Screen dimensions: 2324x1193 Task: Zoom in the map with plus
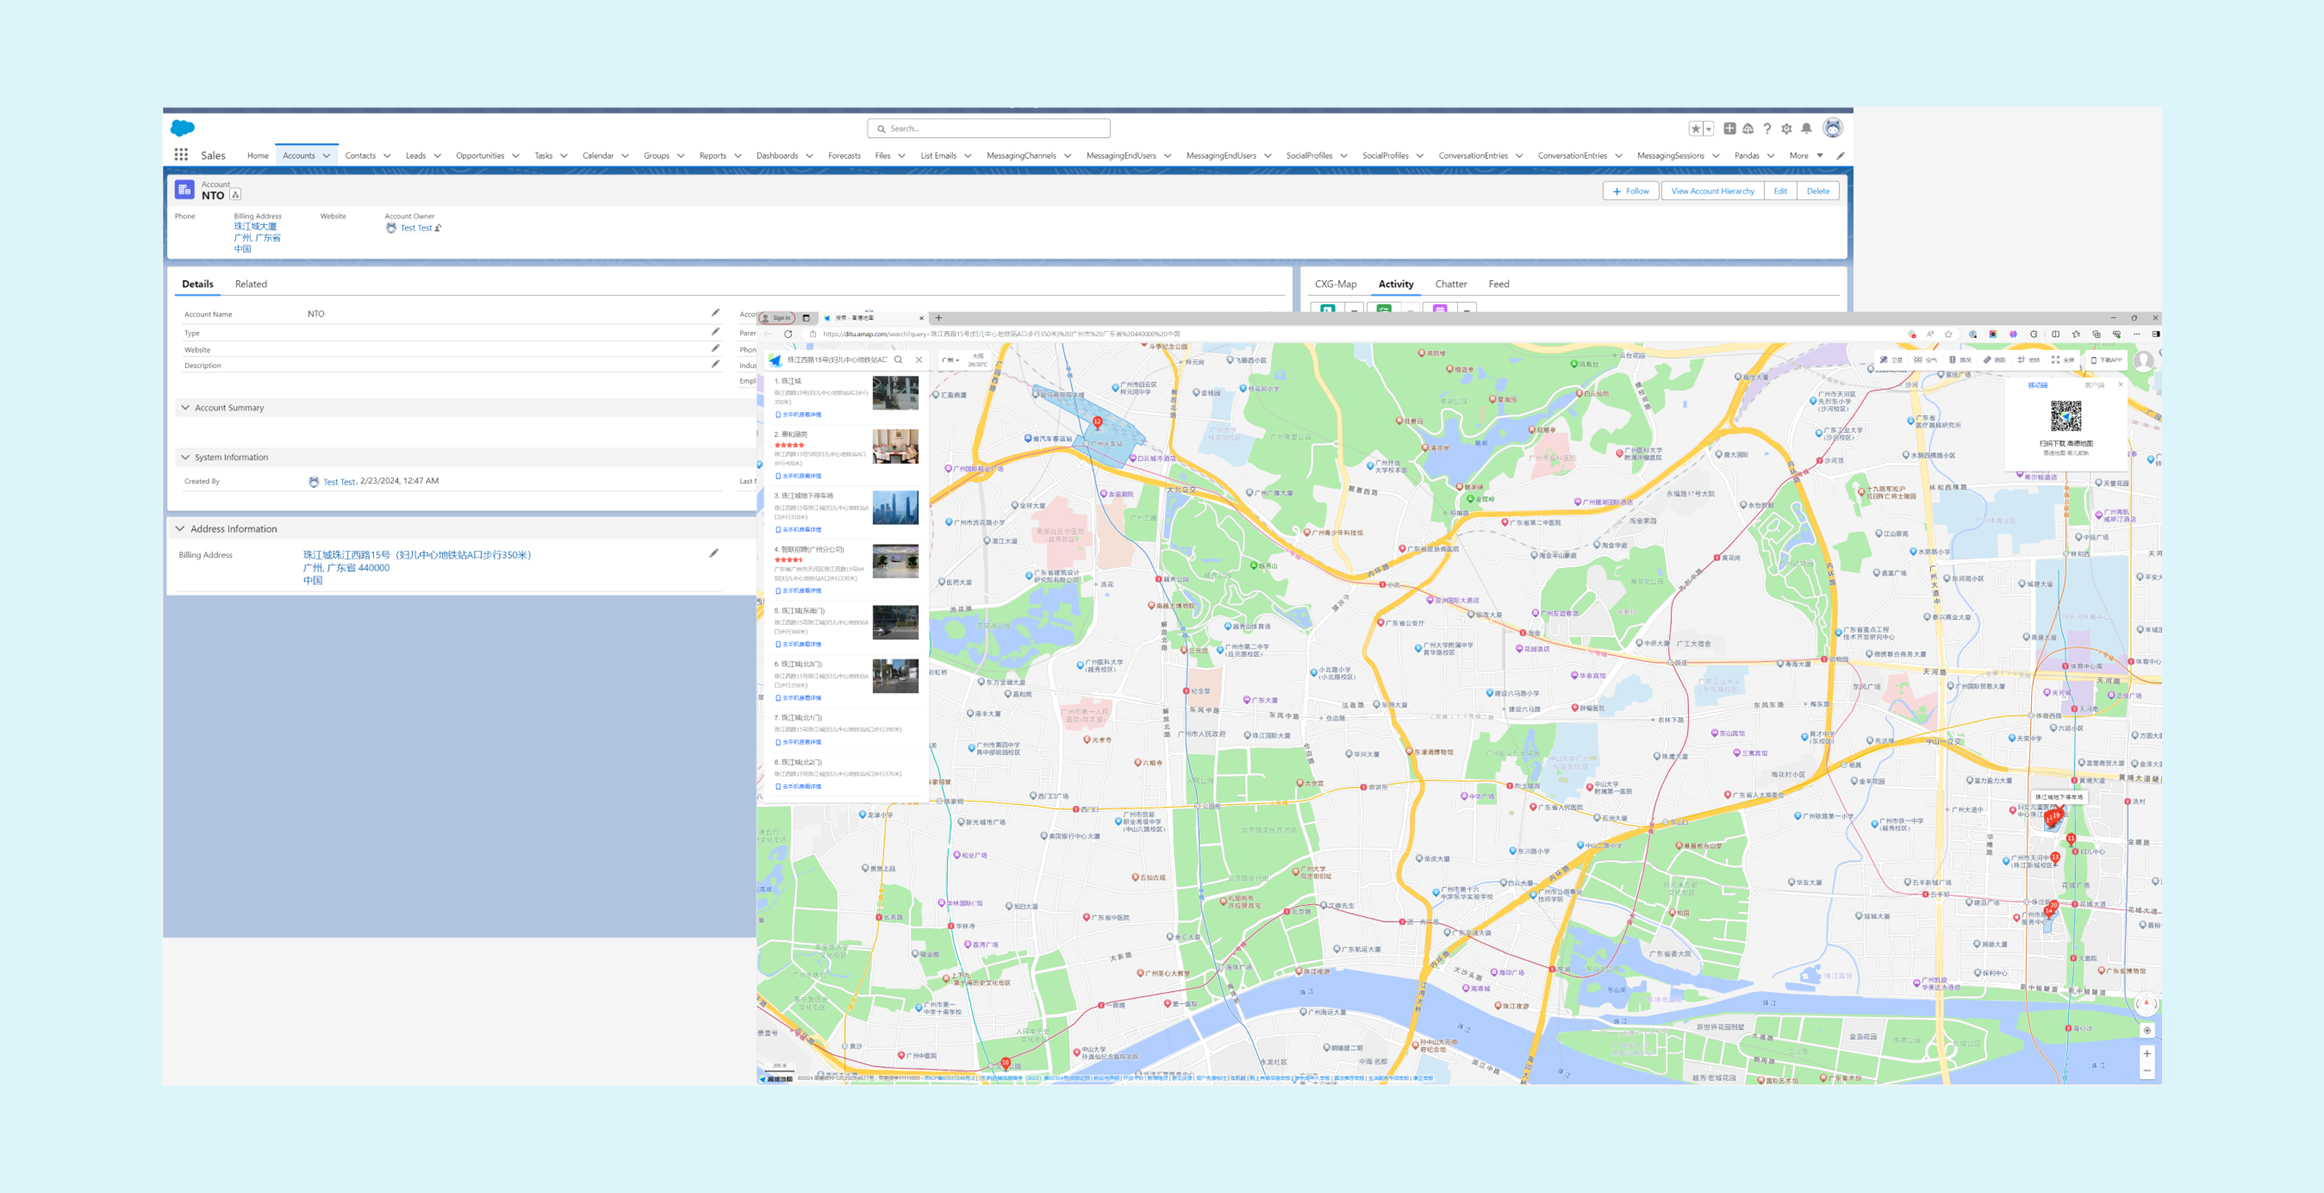pyautogui.click(x=2147, y=1054)
